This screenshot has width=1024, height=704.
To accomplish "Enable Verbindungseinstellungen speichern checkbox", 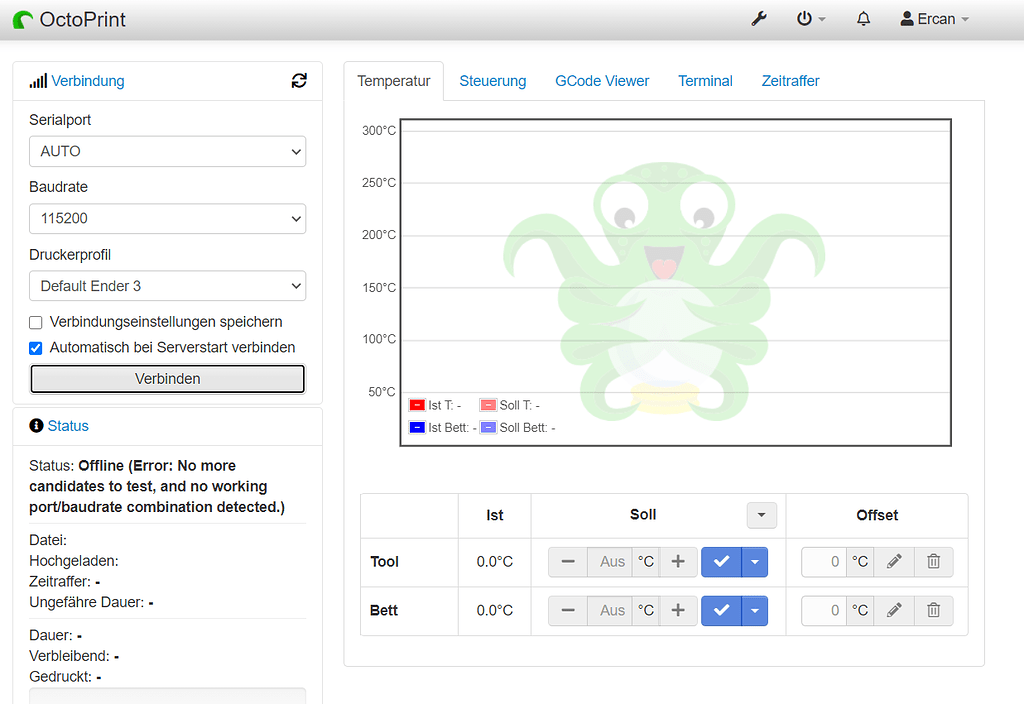I will pyautogui.click(x=36, y=323).
